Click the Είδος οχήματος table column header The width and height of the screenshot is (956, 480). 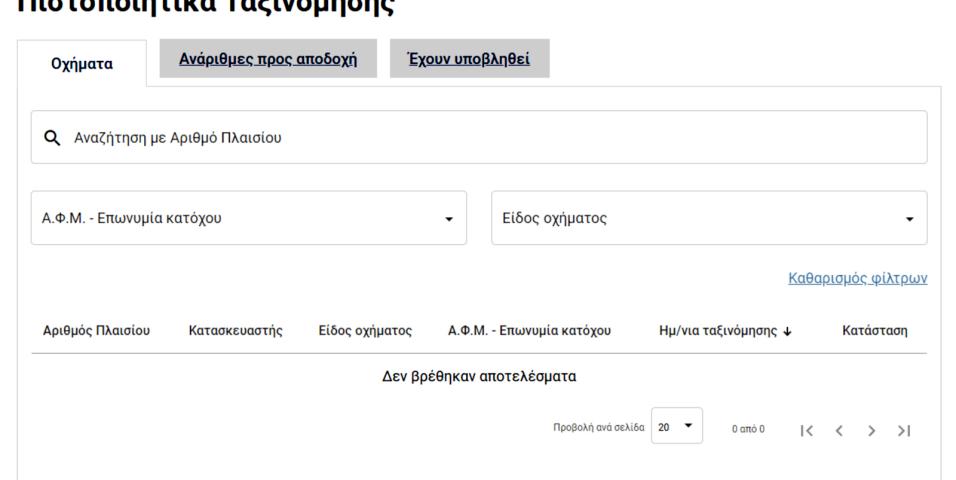pyautogui.click(x=365, y=331)
